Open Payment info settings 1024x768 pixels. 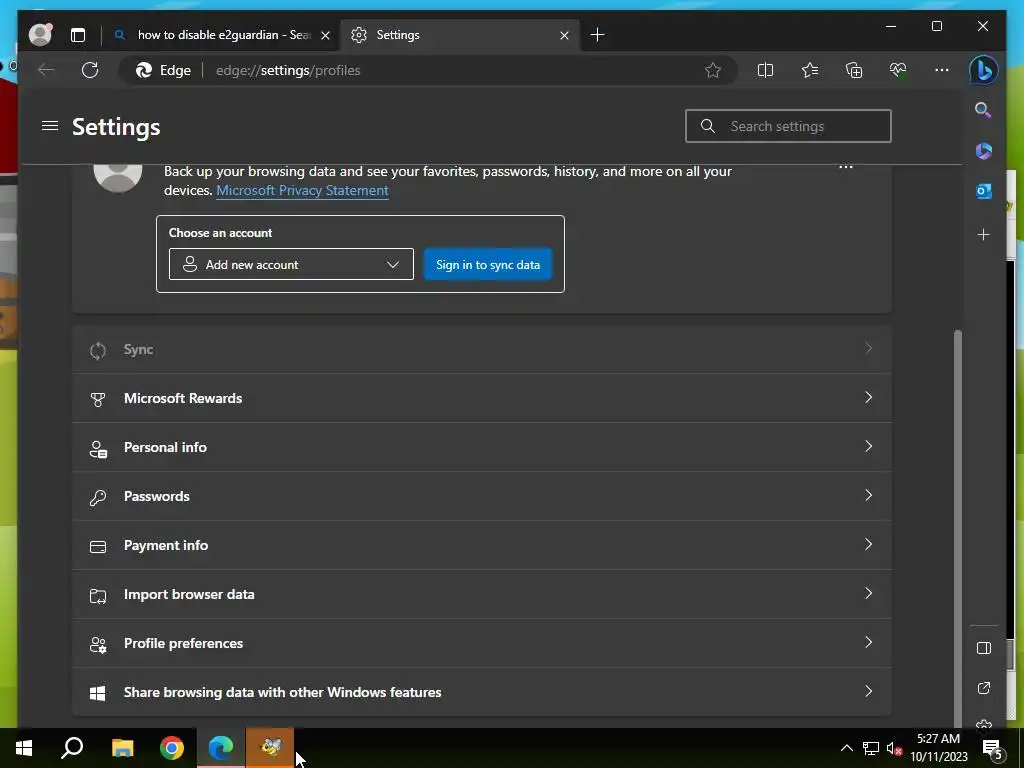[x=482, y=545]
